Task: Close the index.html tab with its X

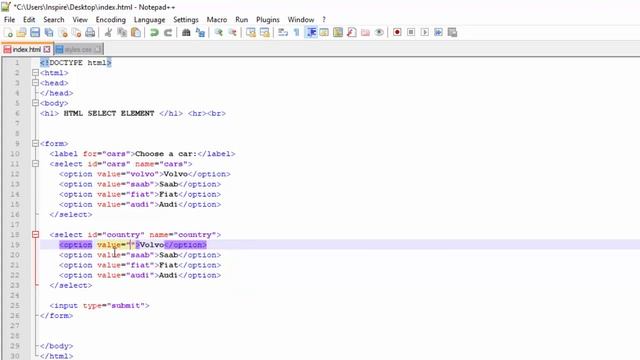Action: point(47,49)
